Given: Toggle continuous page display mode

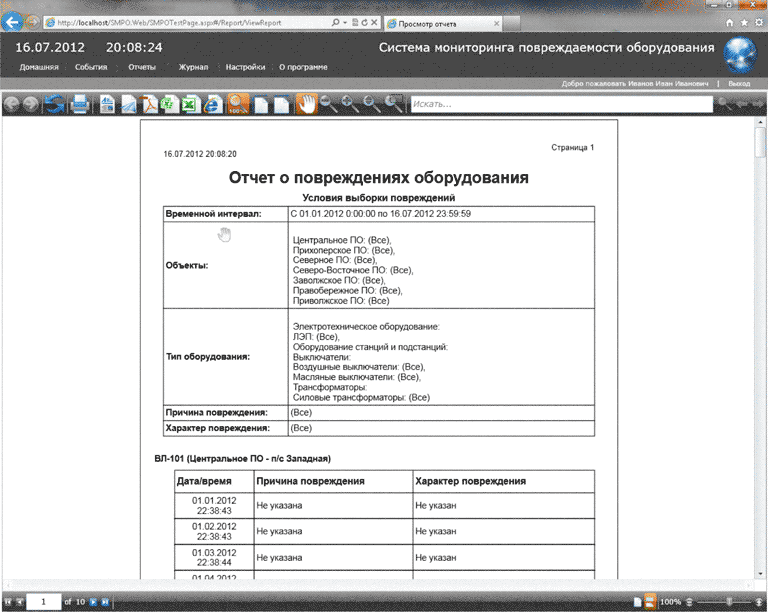Looking at the screenshot, I should pos(650,602).
